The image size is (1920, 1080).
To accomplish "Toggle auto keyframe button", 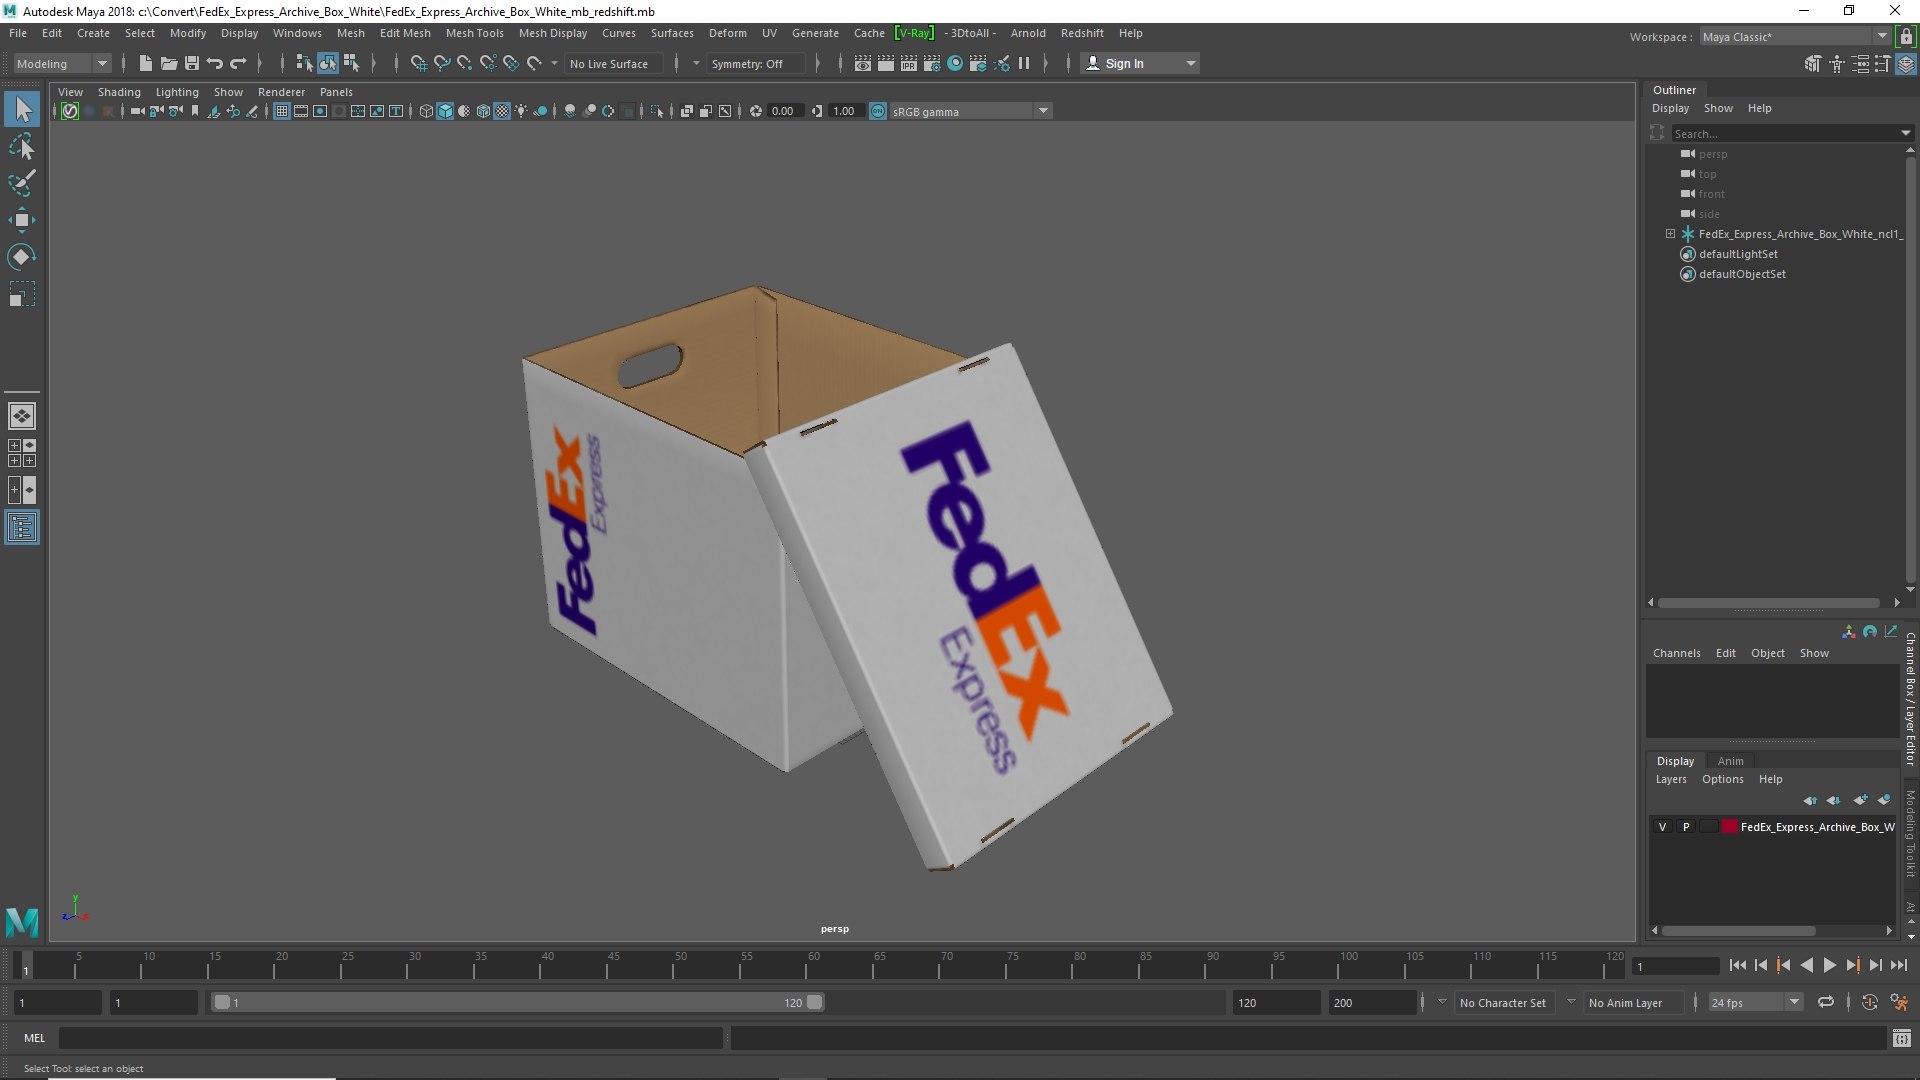I will [1870, 1002].
